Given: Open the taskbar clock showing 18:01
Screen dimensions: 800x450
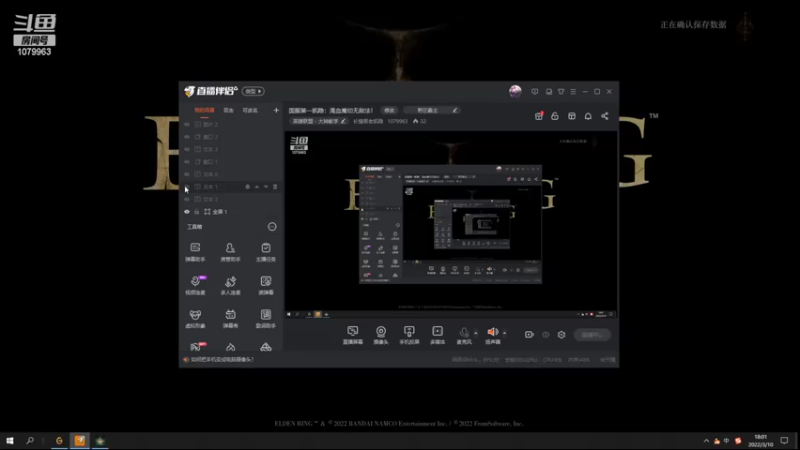Looking at the screenshot, I should pyautogui.click(x=760, y=441).
